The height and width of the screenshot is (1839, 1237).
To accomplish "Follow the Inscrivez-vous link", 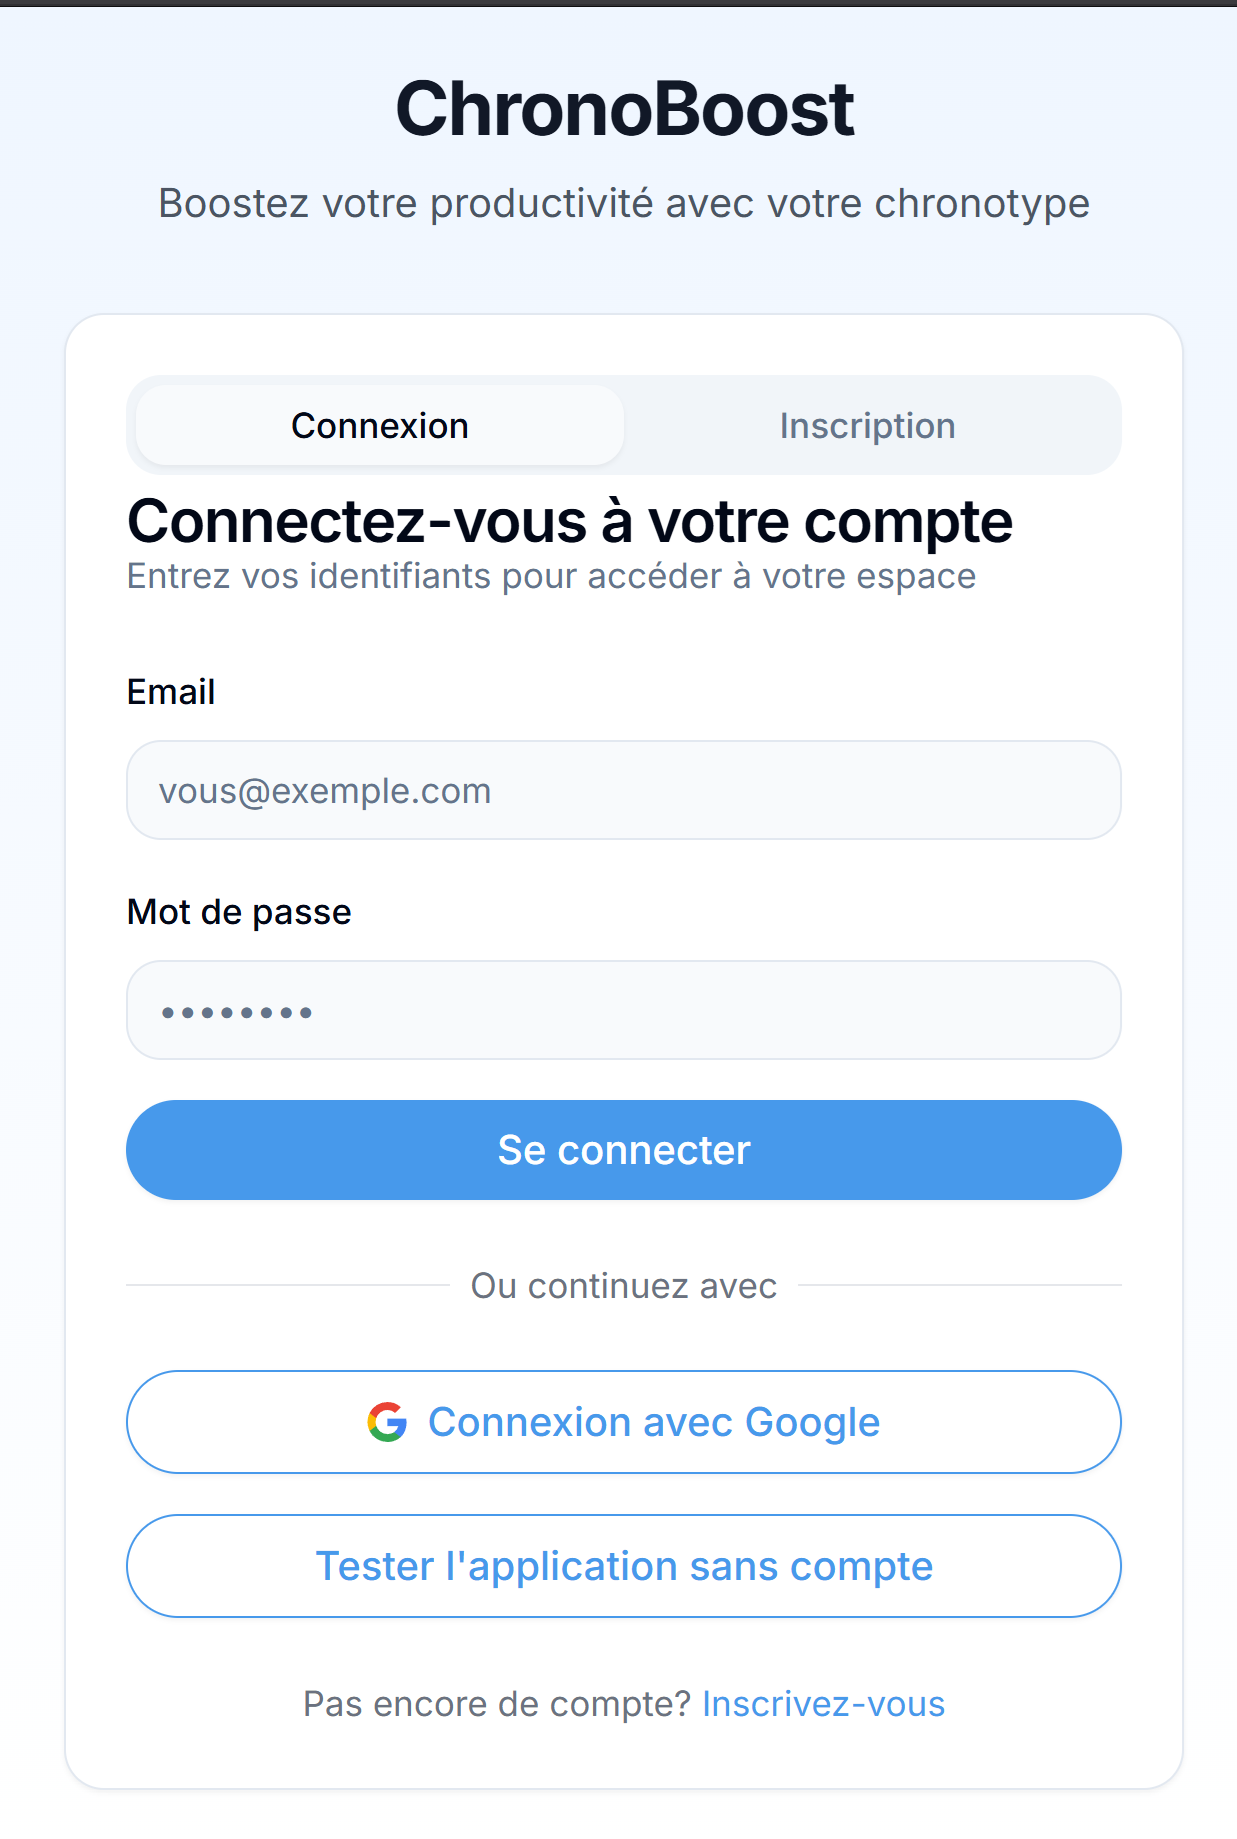I will click(824, 1704).
